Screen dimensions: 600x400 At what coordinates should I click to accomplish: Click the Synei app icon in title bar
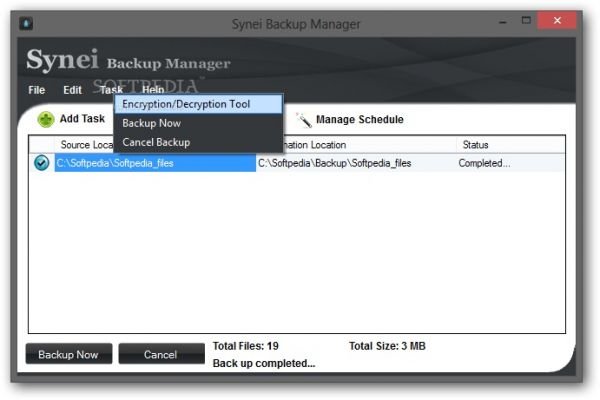tap(26, 24)
